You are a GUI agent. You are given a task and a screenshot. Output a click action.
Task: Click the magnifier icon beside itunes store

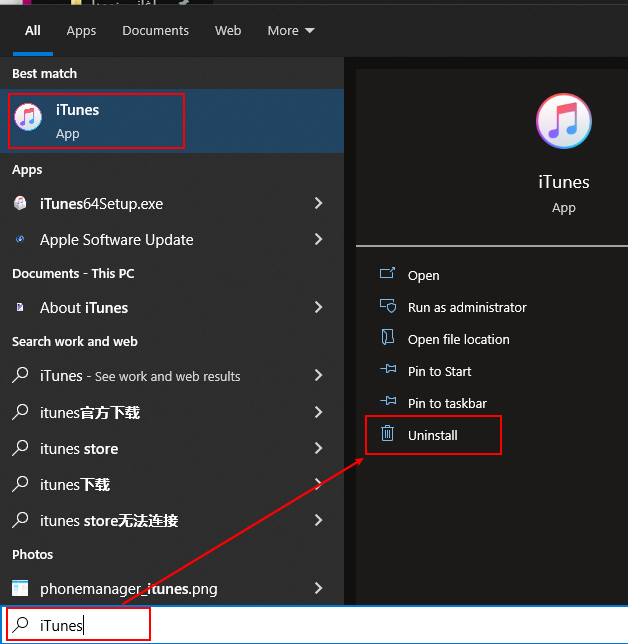click(x=20, y=448)
